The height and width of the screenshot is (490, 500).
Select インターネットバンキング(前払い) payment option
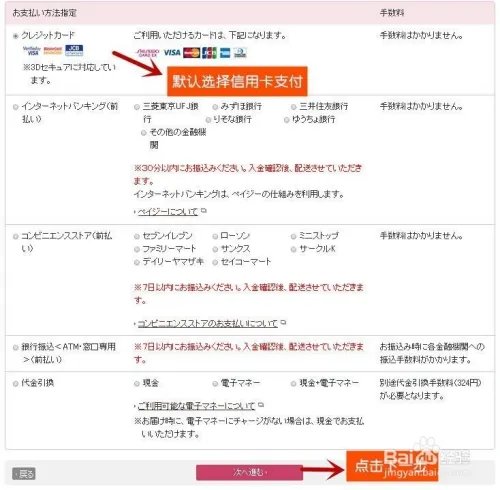pyautogui.click(x=15, y=107)
